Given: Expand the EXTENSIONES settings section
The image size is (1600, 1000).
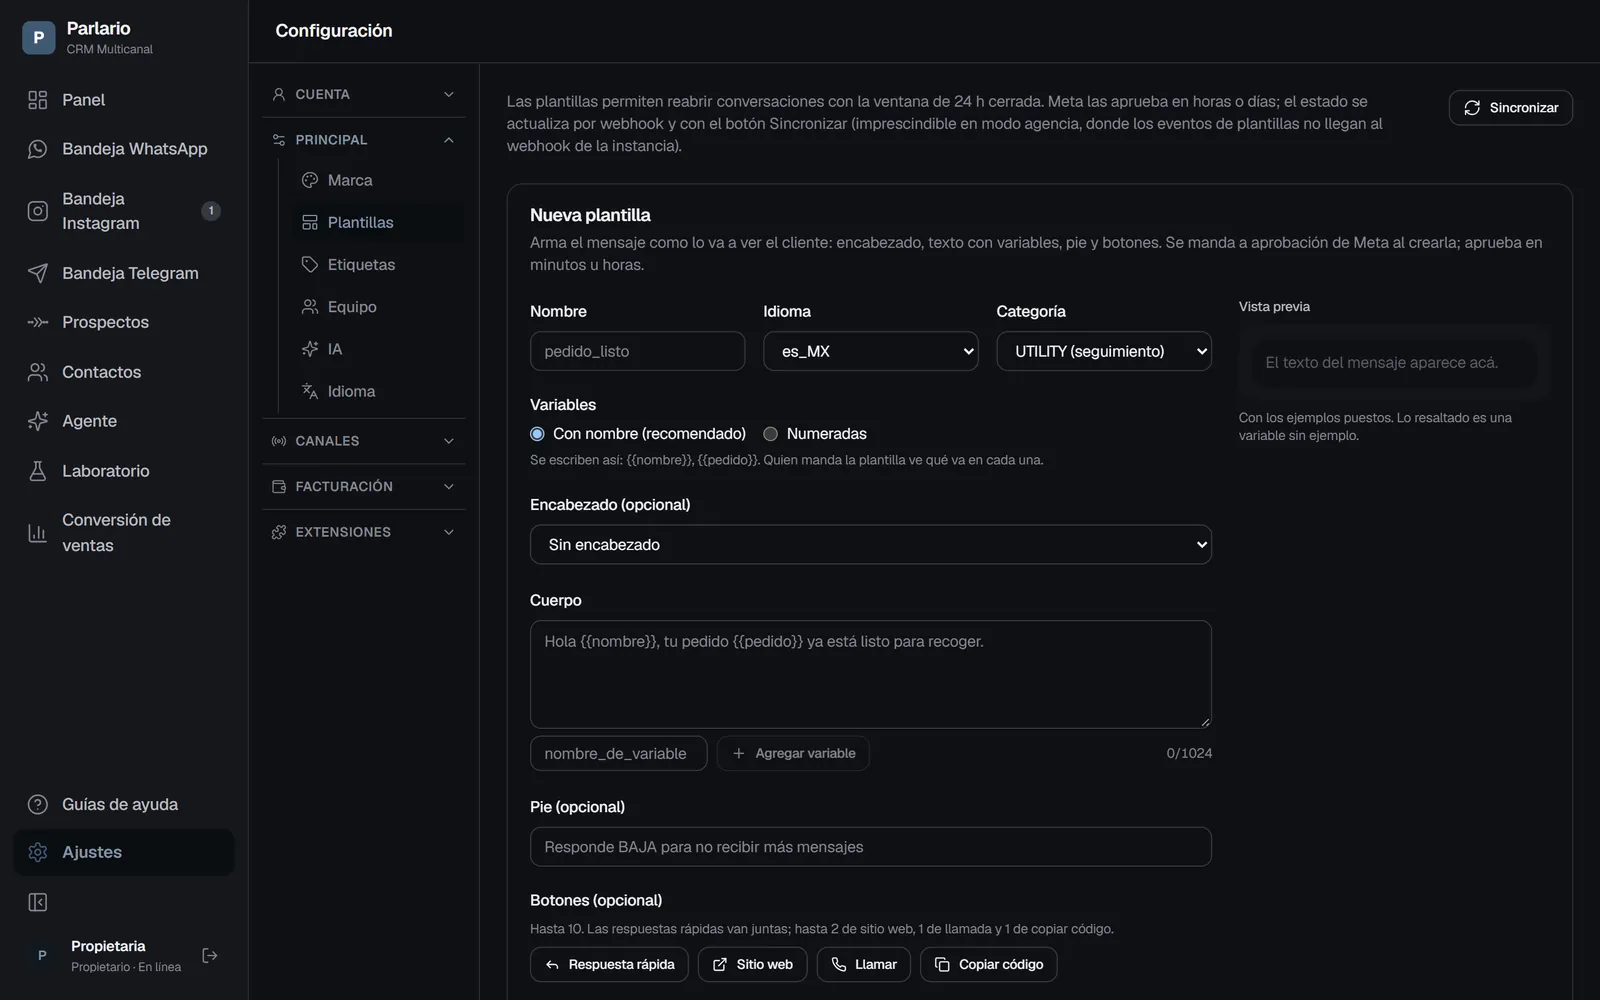Looking at the screenshot, I should [364, 532].
